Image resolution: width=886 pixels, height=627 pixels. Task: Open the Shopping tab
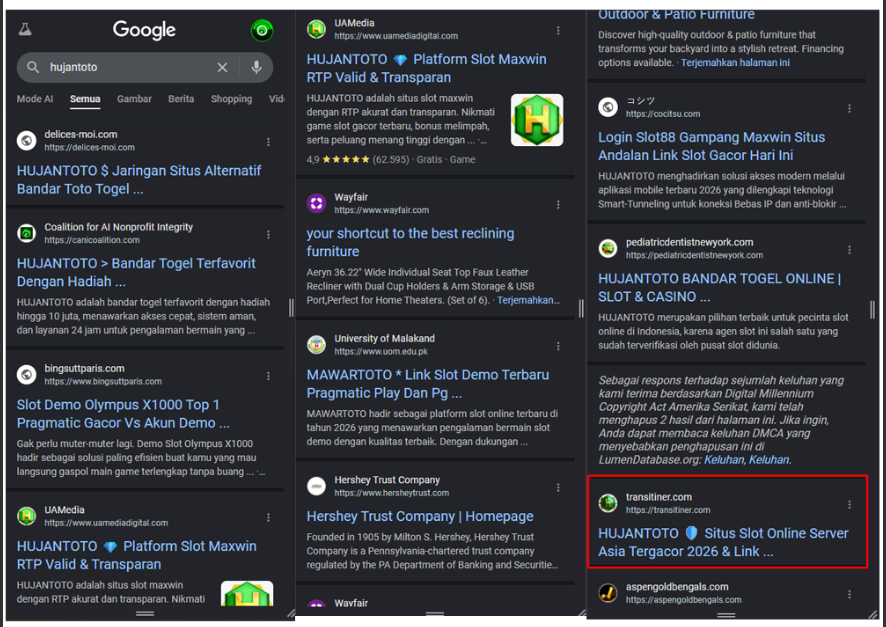click(x=231, y=99)
